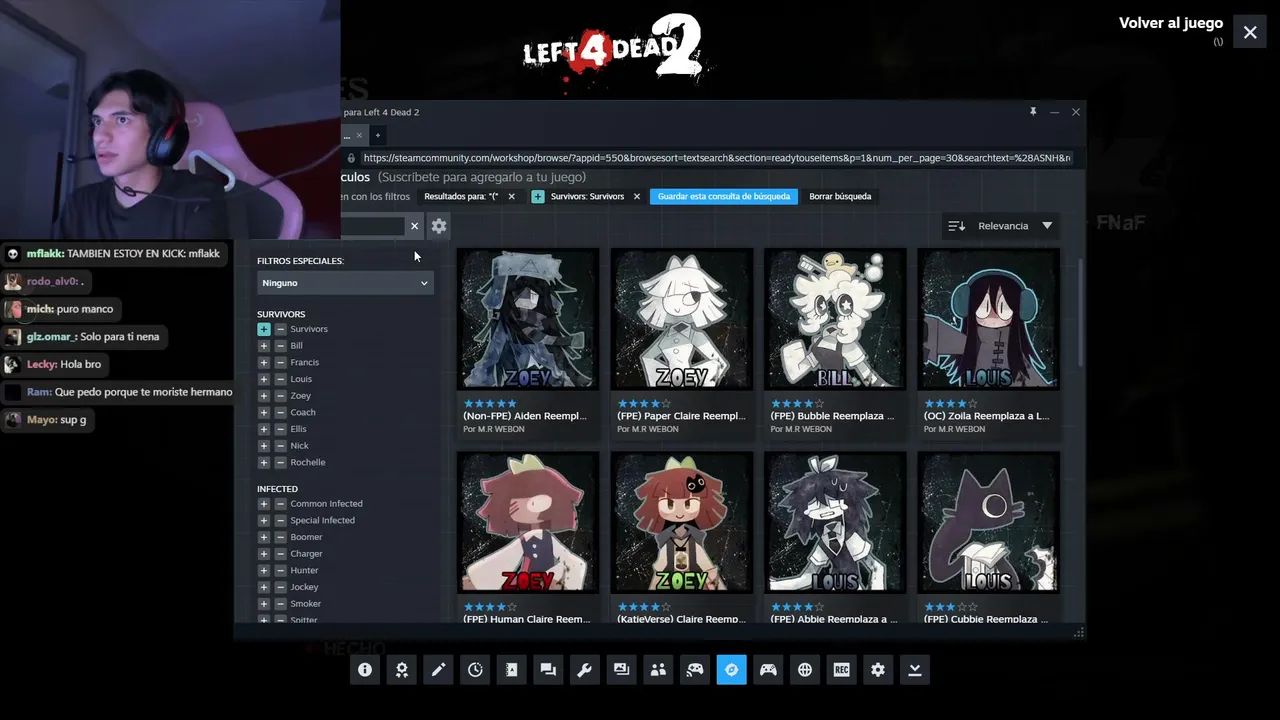Image resolution: width=1280 pixels, height=720 pixels.
Task: Exclude Francis with its minus toggle
Action: [x=280, y=362]
